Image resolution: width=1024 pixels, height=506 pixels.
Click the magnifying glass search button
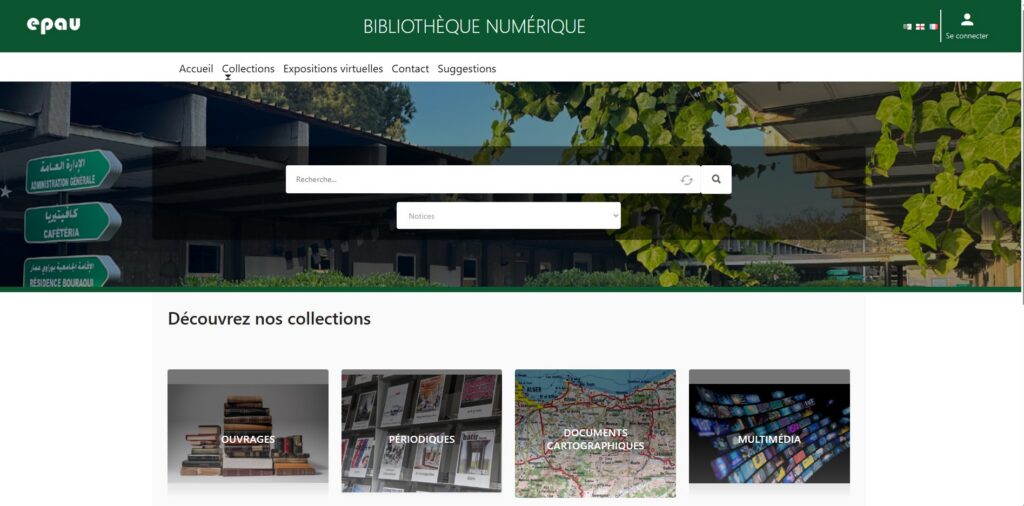pyautogui.click(x=716, y=179)
